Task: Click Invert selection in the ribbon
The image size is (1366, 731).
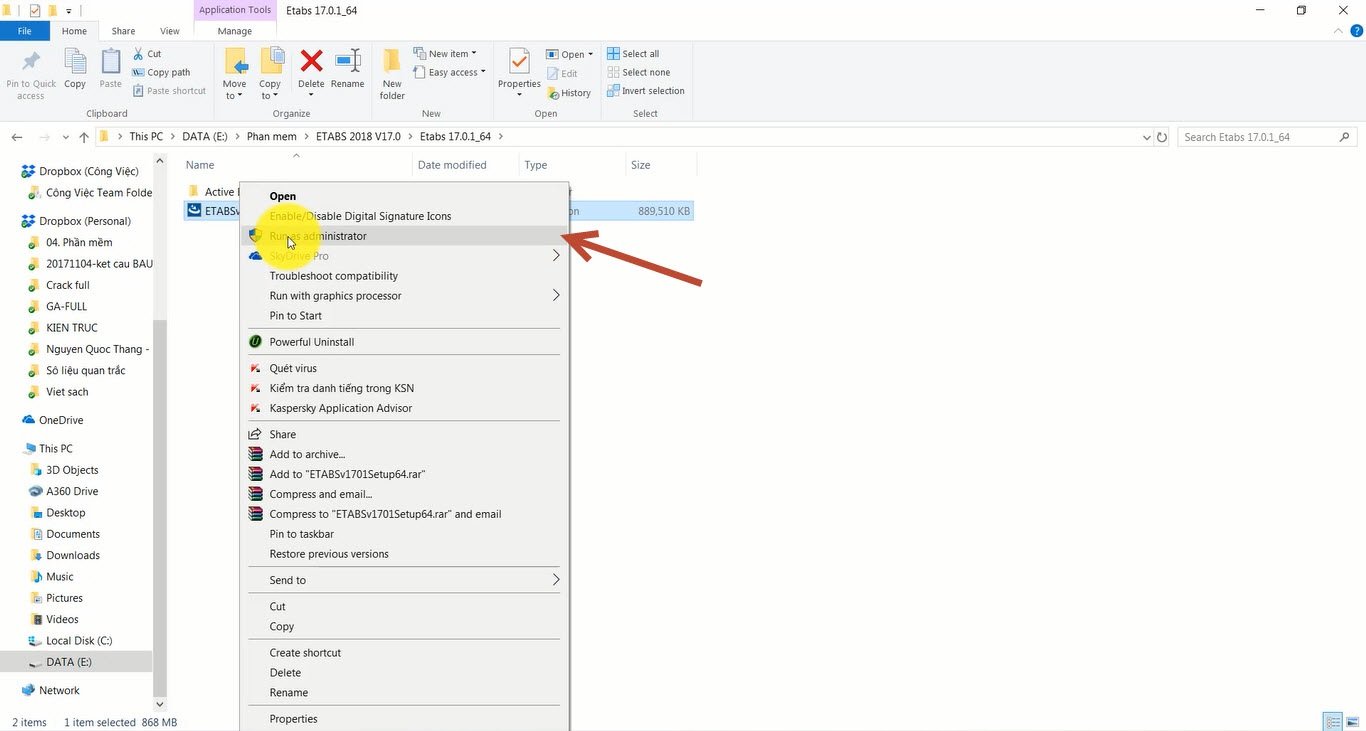Action: point(645,91)
